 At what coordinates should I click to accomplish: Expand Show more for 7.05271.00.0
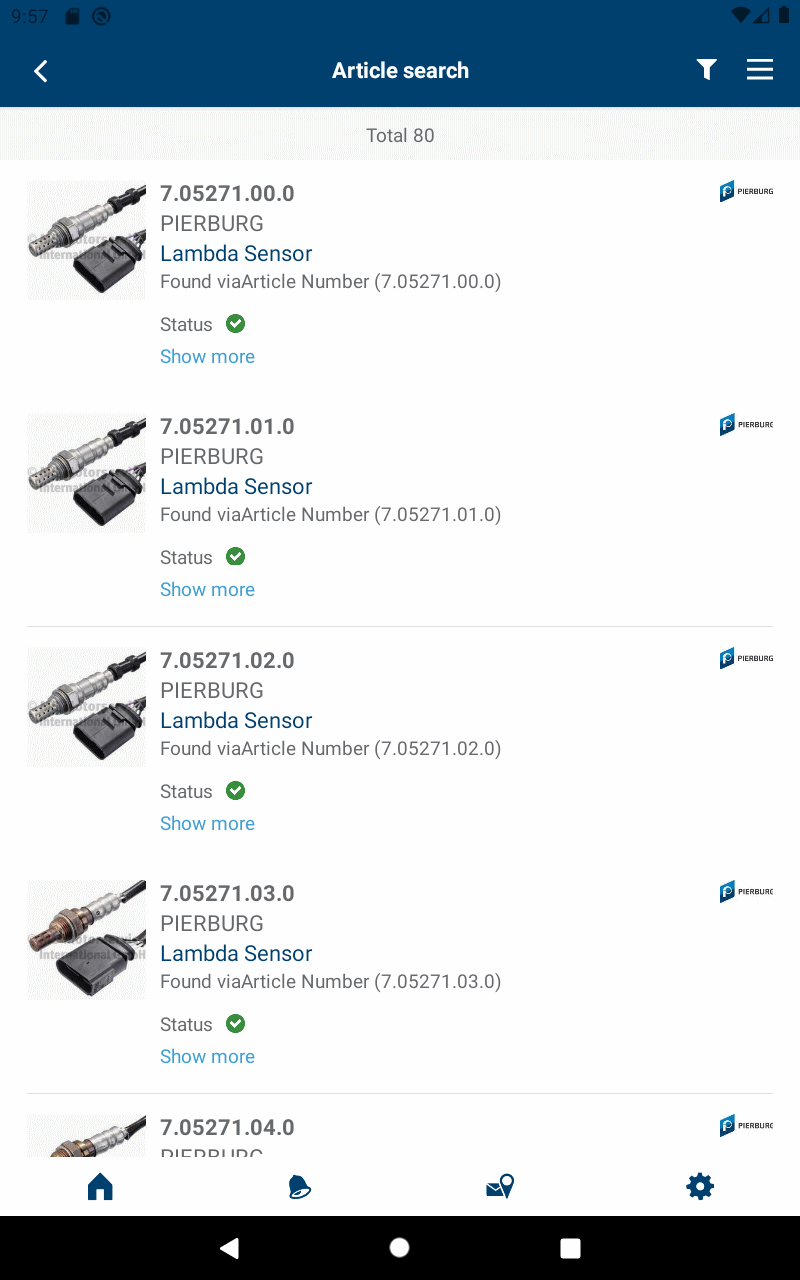tap(207, 357)
